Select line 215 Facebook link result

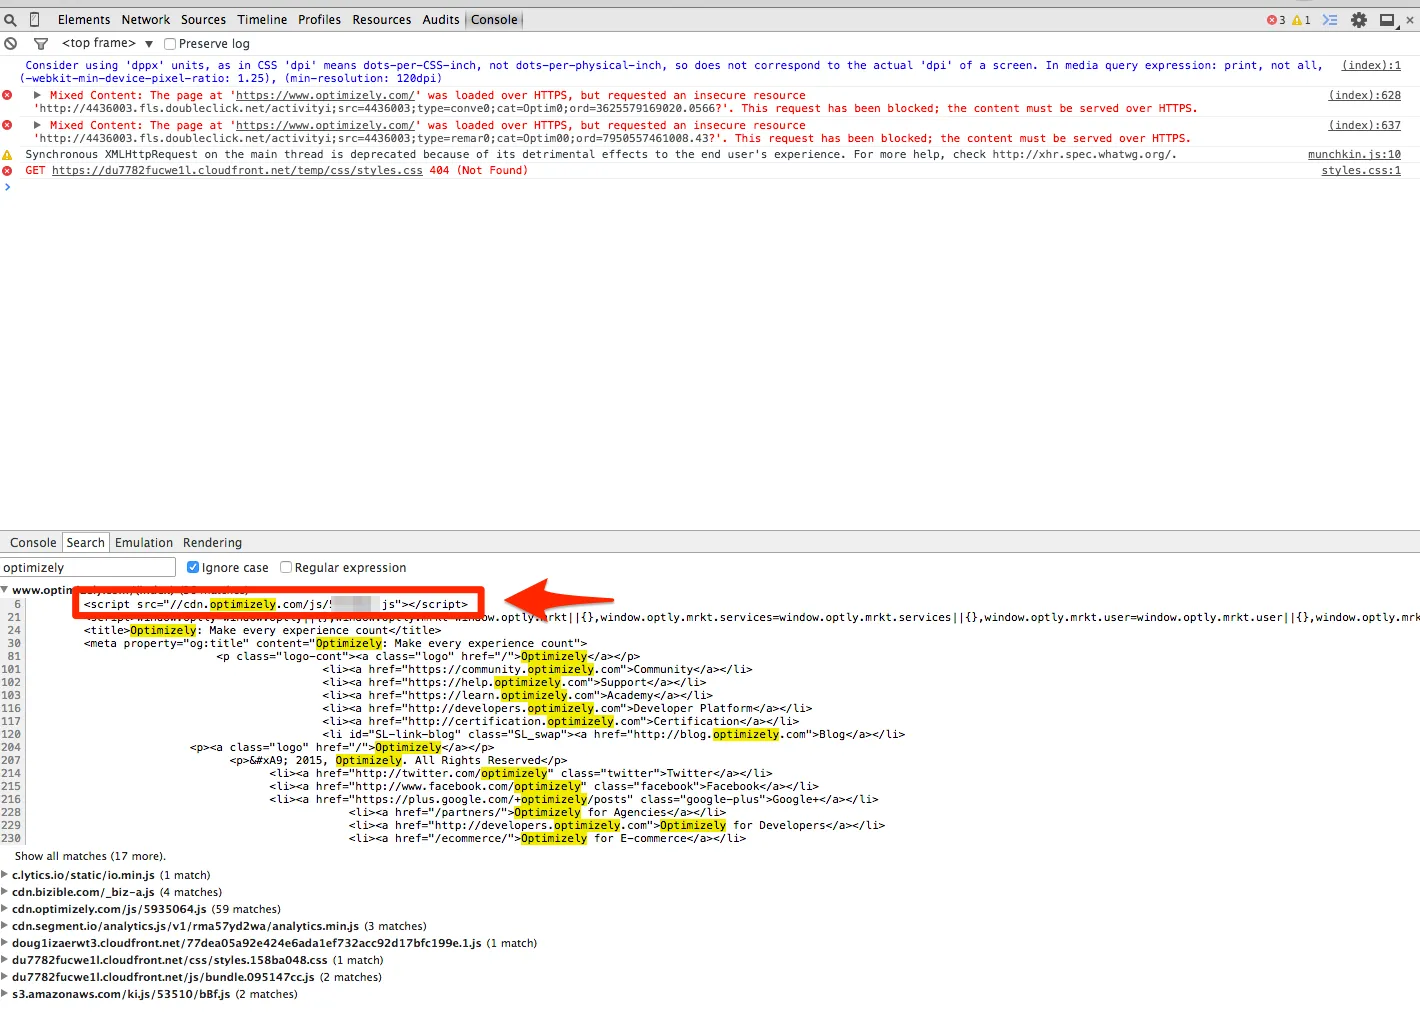(543, 786)
